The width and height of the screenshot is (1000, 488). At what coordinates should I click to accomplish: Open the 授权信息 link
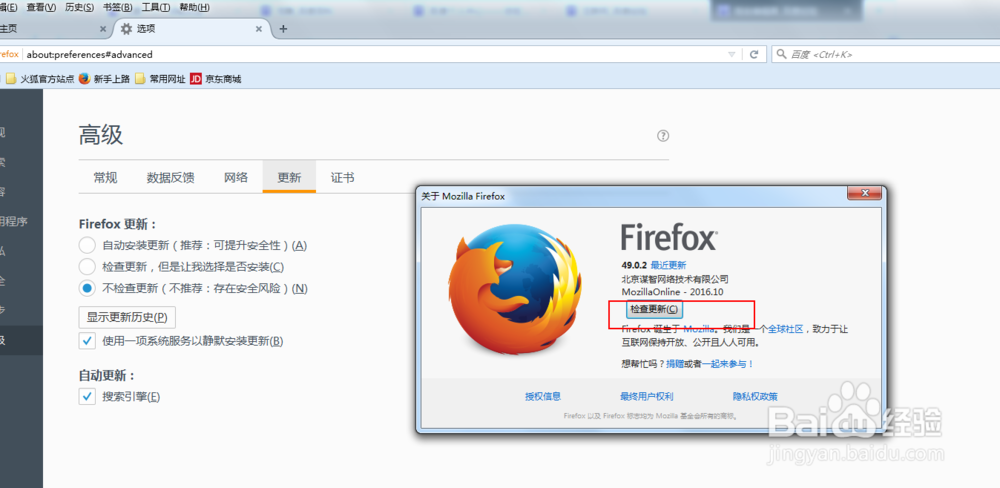click(x=543, y=397)
